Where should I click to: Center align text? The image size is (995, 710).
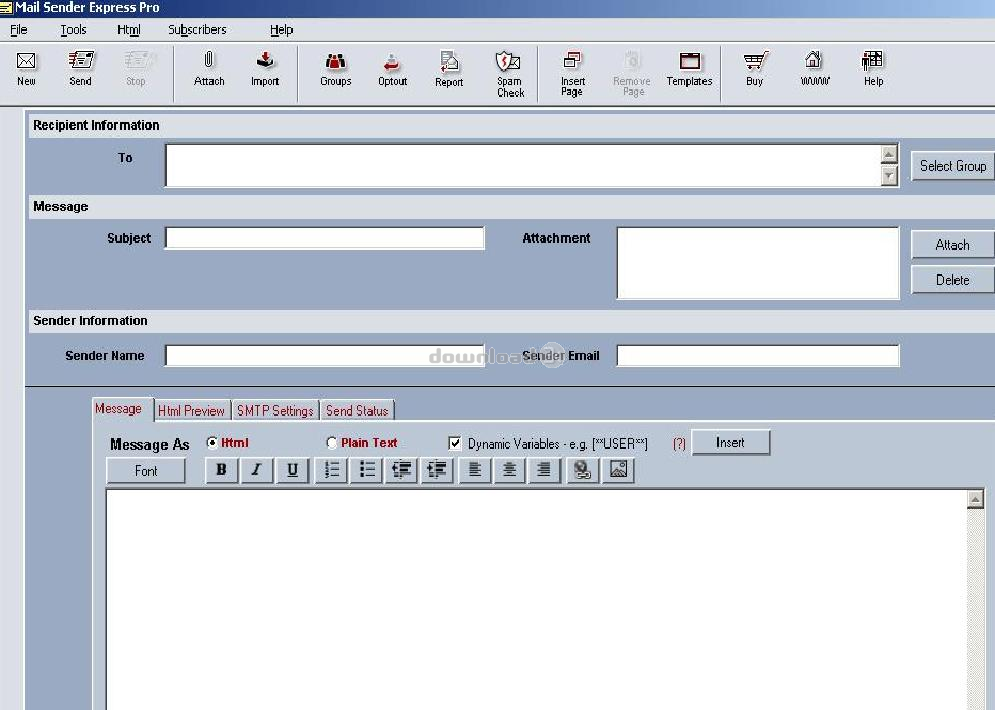[510, 470]
